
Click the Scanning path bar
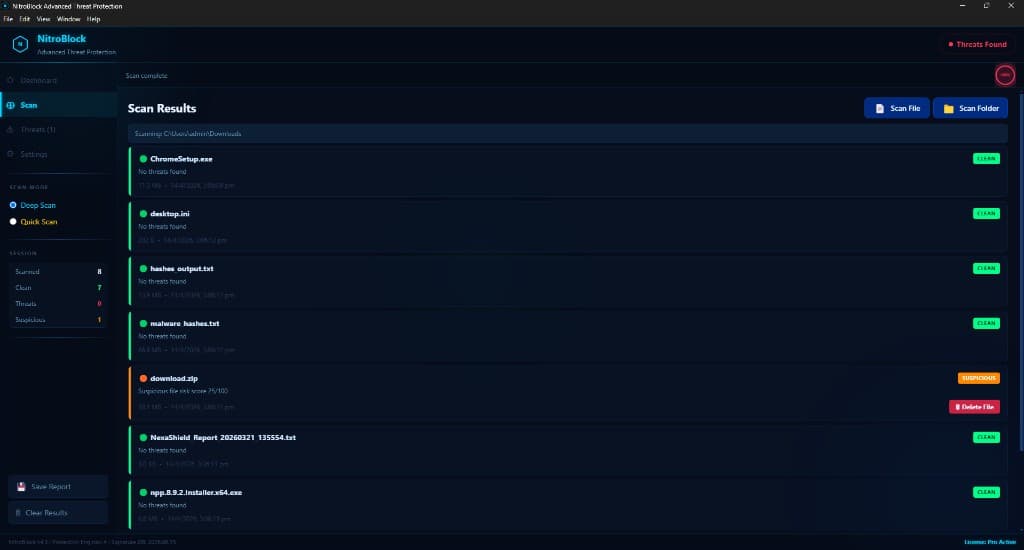point(568,133)
